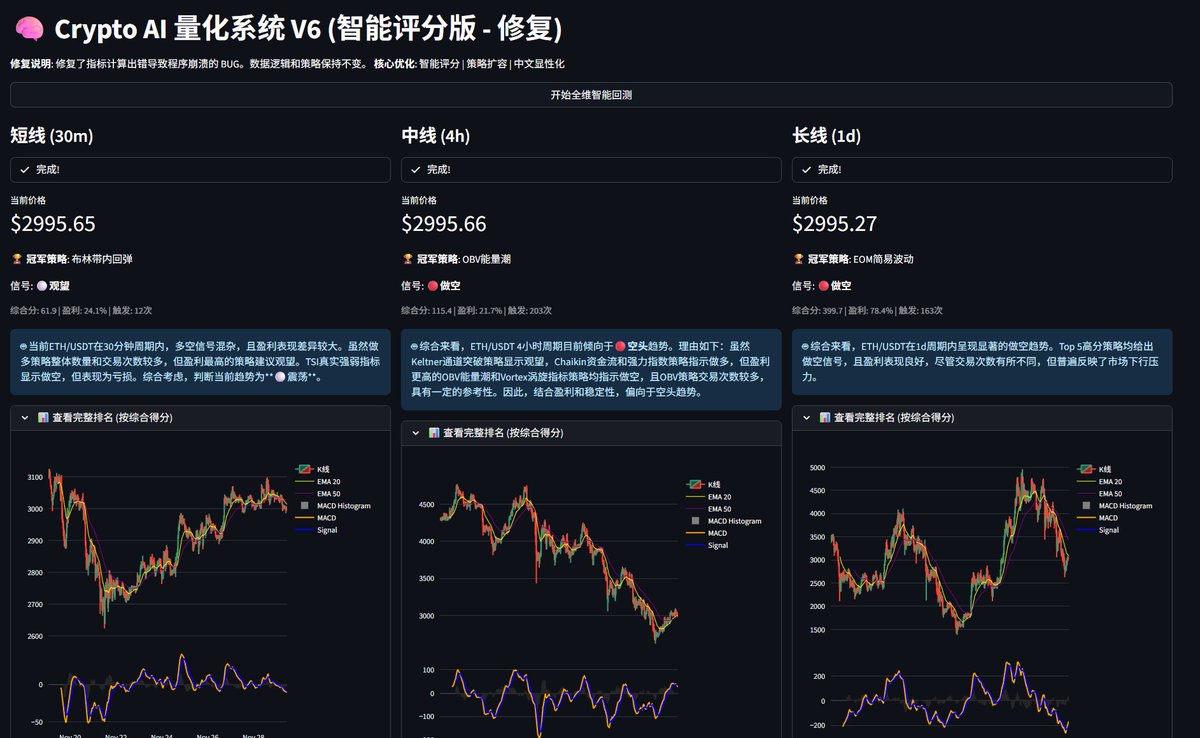
Task: Click the 短线 (30m) column heading
Action: (x=51, y=136)
